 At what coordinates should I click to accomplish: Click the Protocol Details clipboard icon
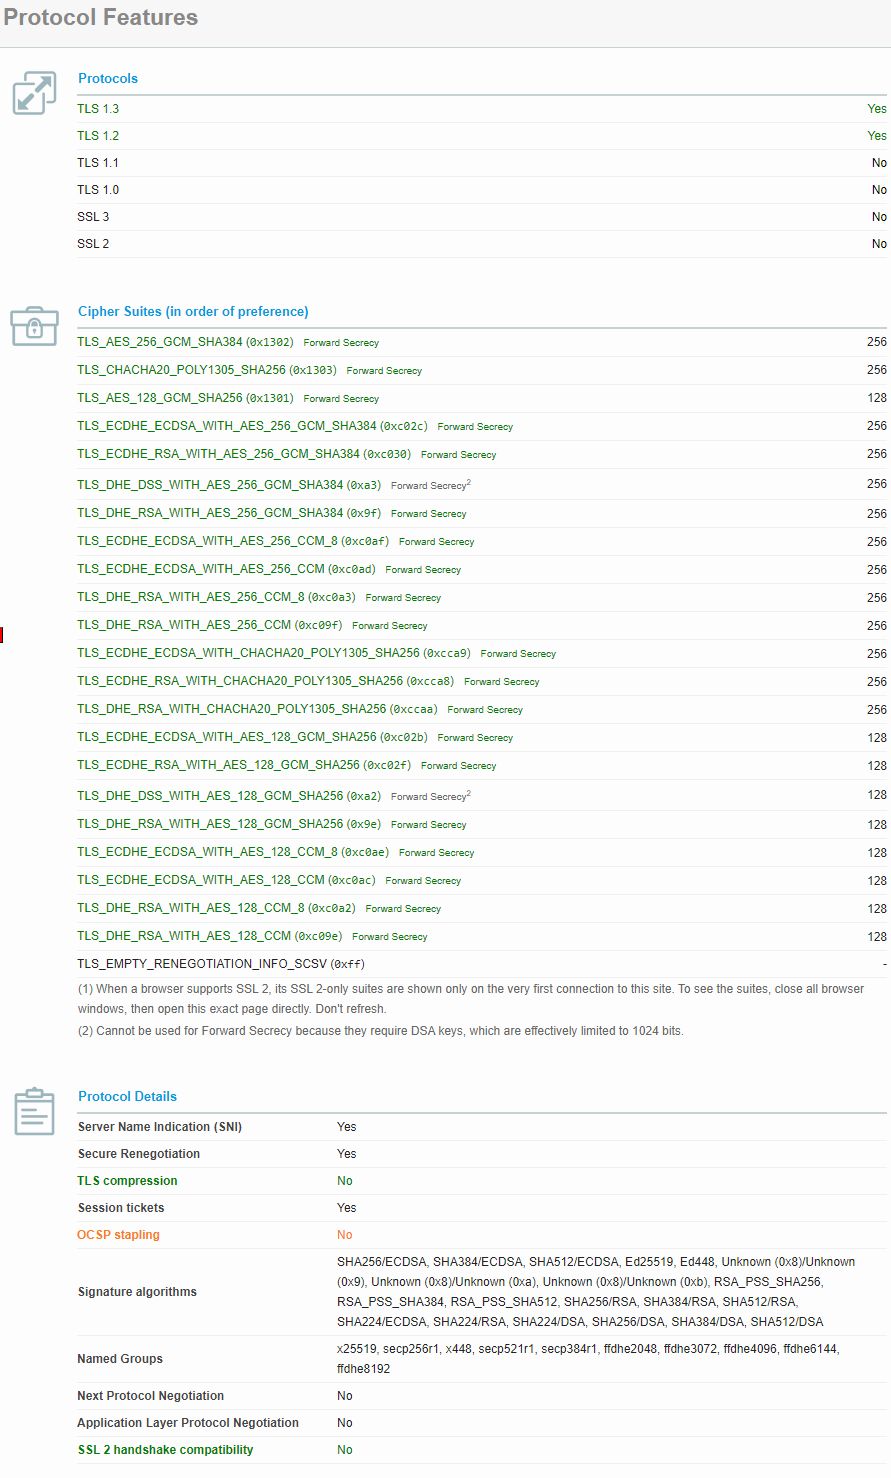click(x=34, y=1111)
